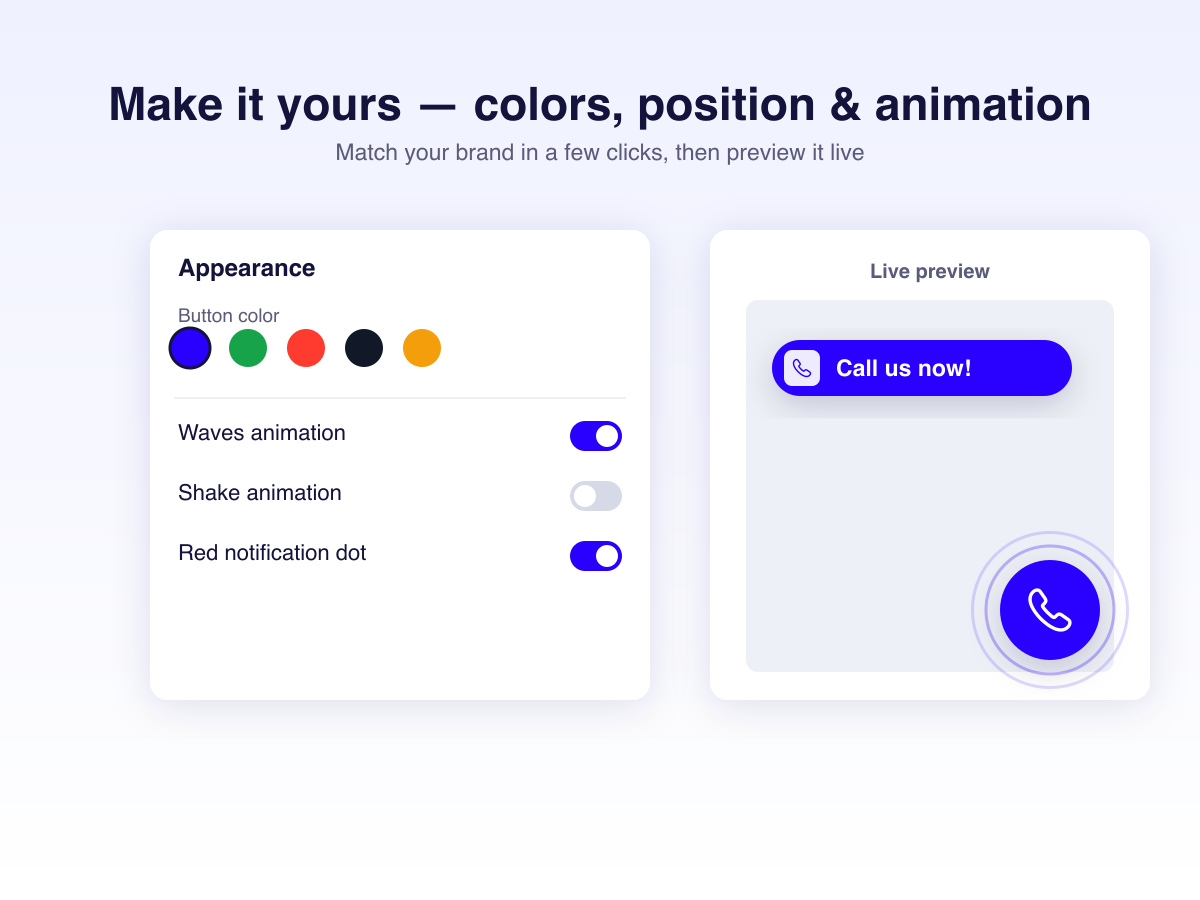1200x900 pixels.
Task: Click the 'Live preview' title
Action: [930, 271]
